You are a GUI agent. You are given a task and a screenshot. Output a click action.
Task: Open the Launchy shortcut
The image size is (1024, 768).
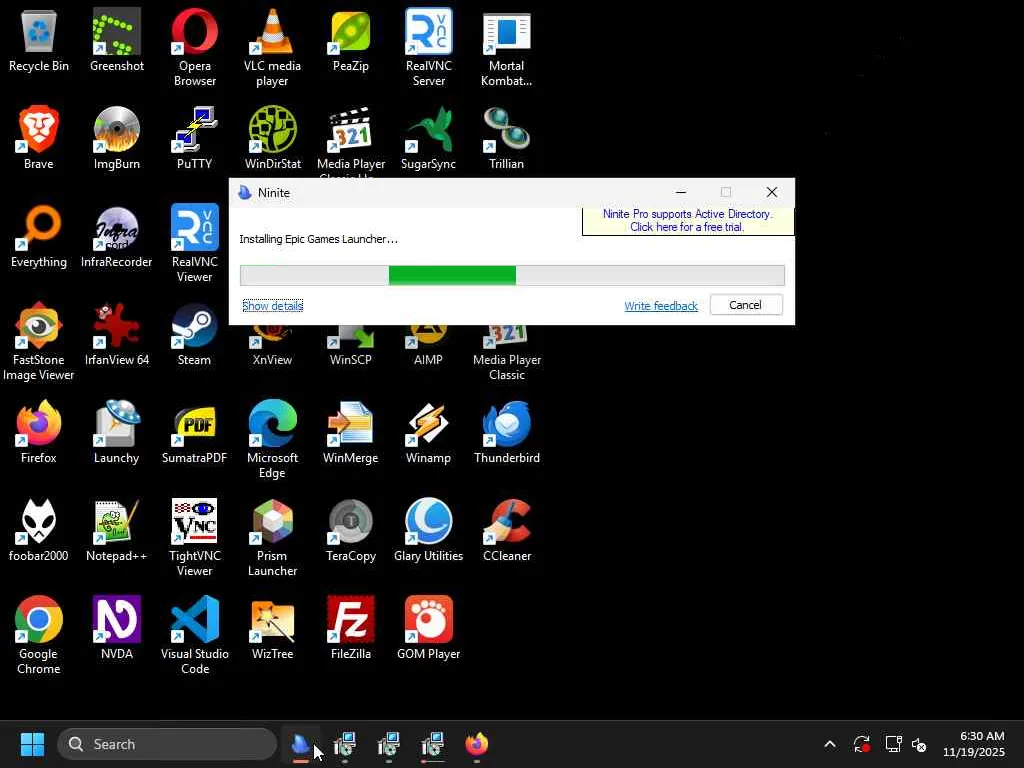point(116,432)
